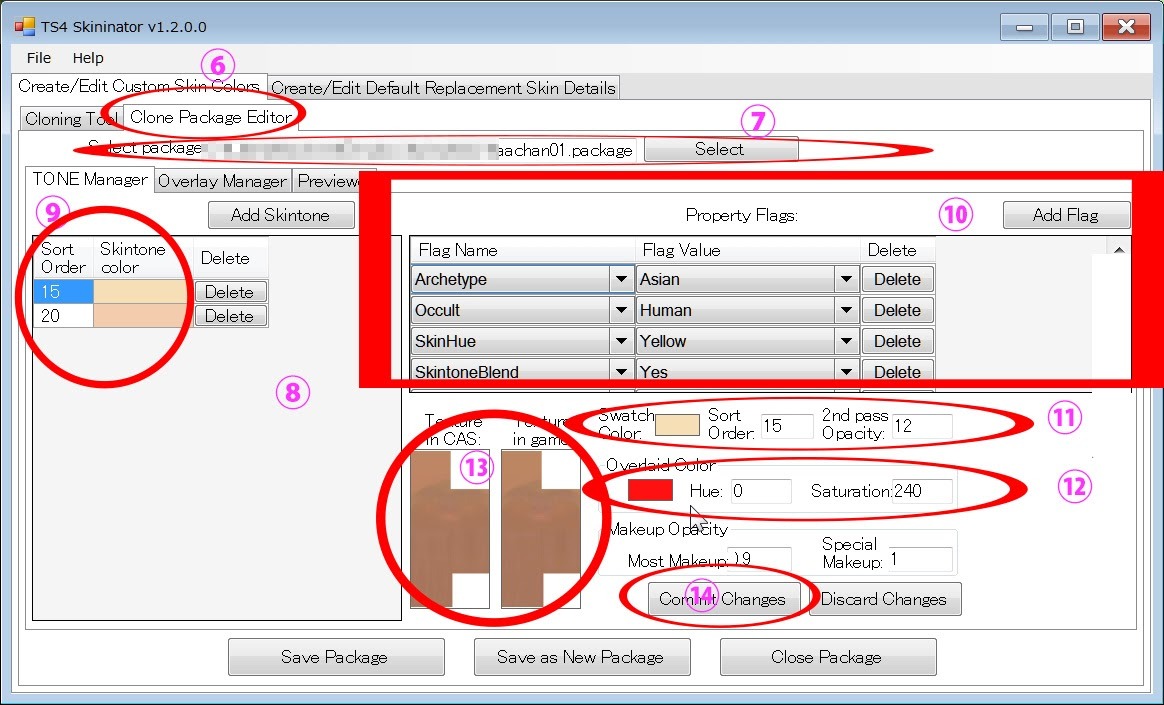Open the File menu
1164x705 pixels.
[x=39, y=58]
